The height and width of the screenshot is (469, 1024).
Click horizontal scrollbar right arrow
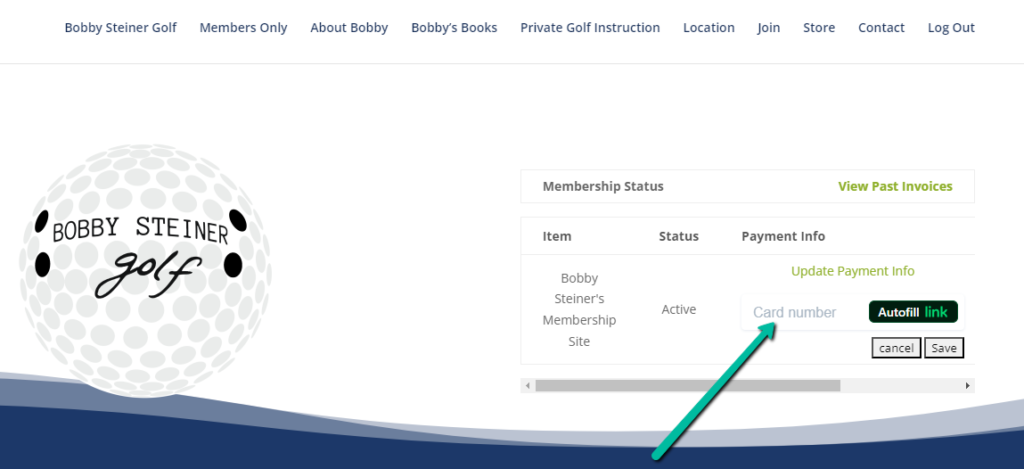click(x=968, y=385)
